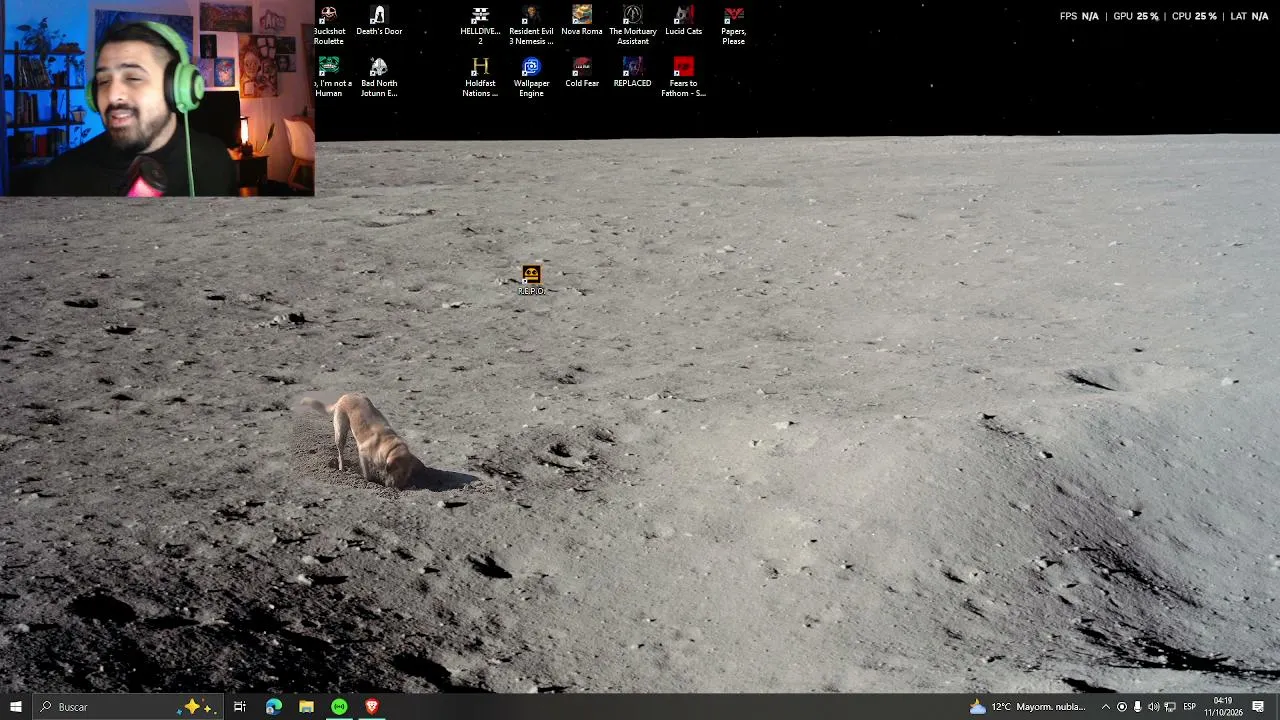Click the Resident Evil 3 Nemesis shortcut
This screenshot has width=1280, height=720.
click(x=531, y=25)
